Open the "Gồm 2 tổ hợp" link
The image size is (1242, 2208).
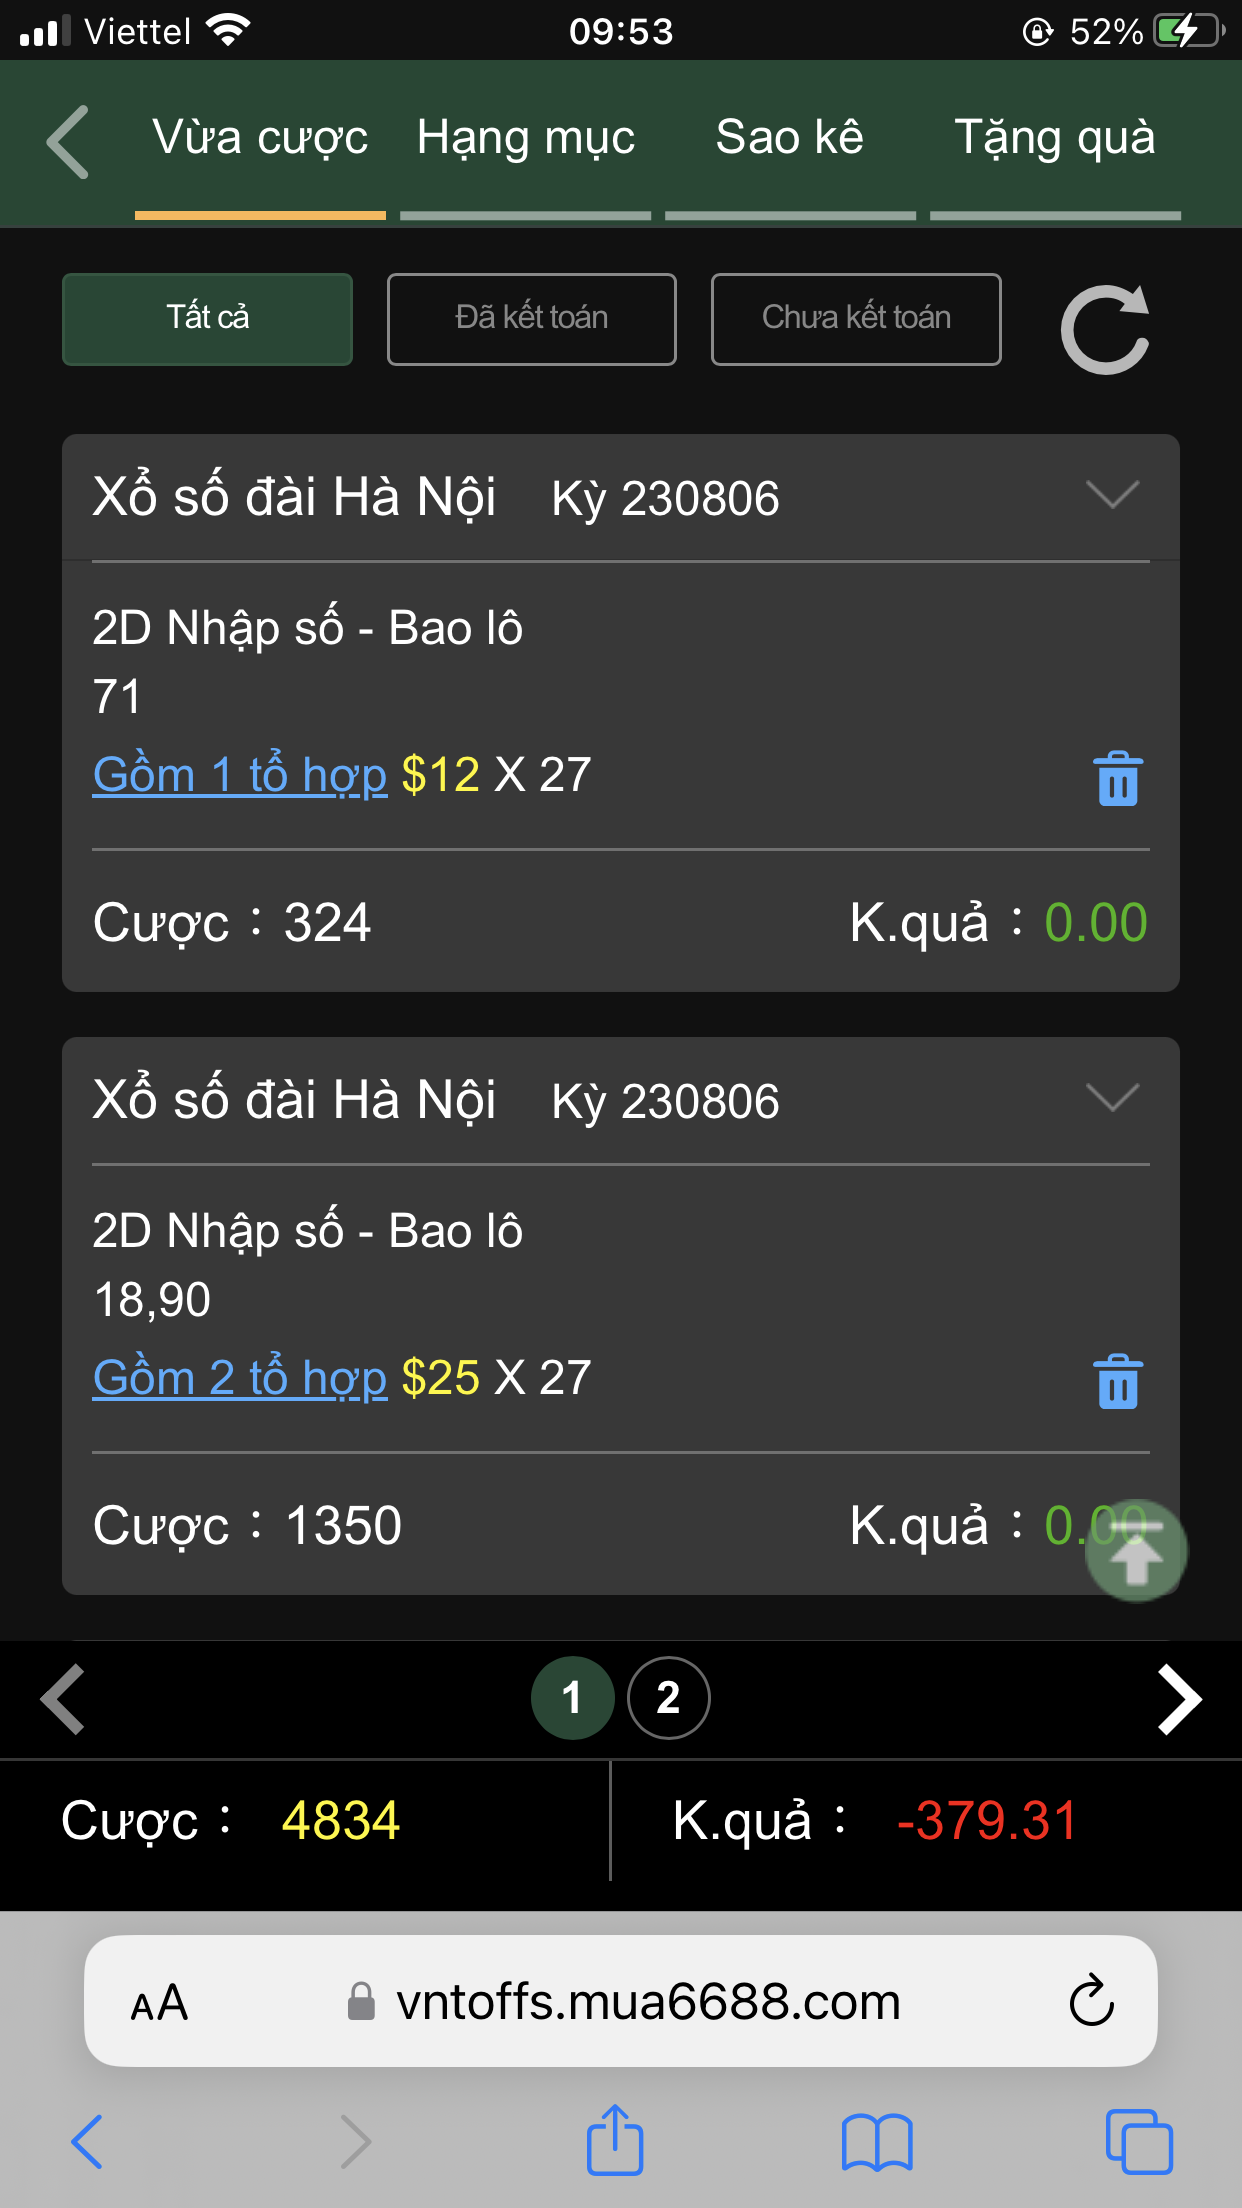240,1378
